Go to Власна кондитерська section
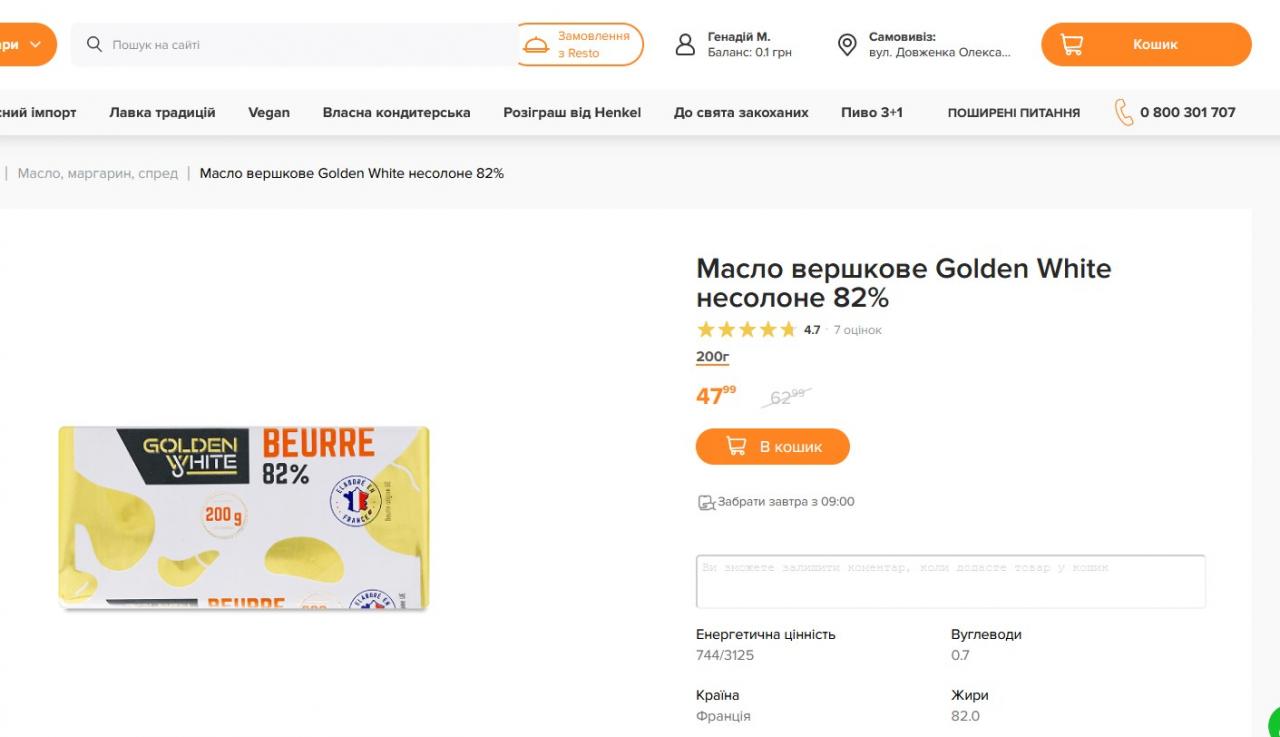 pyautogui.click(x=396, y=112)
